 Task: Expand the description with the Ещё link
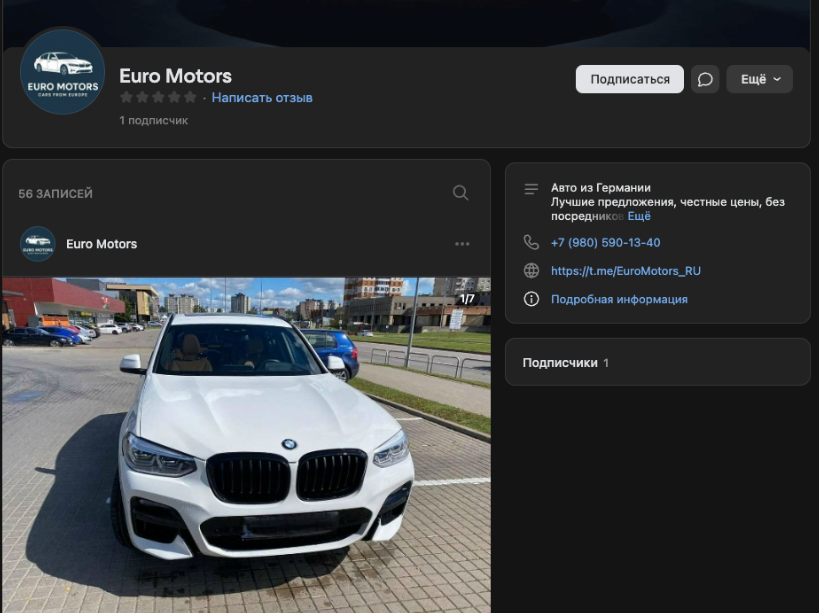click(637, 215)
